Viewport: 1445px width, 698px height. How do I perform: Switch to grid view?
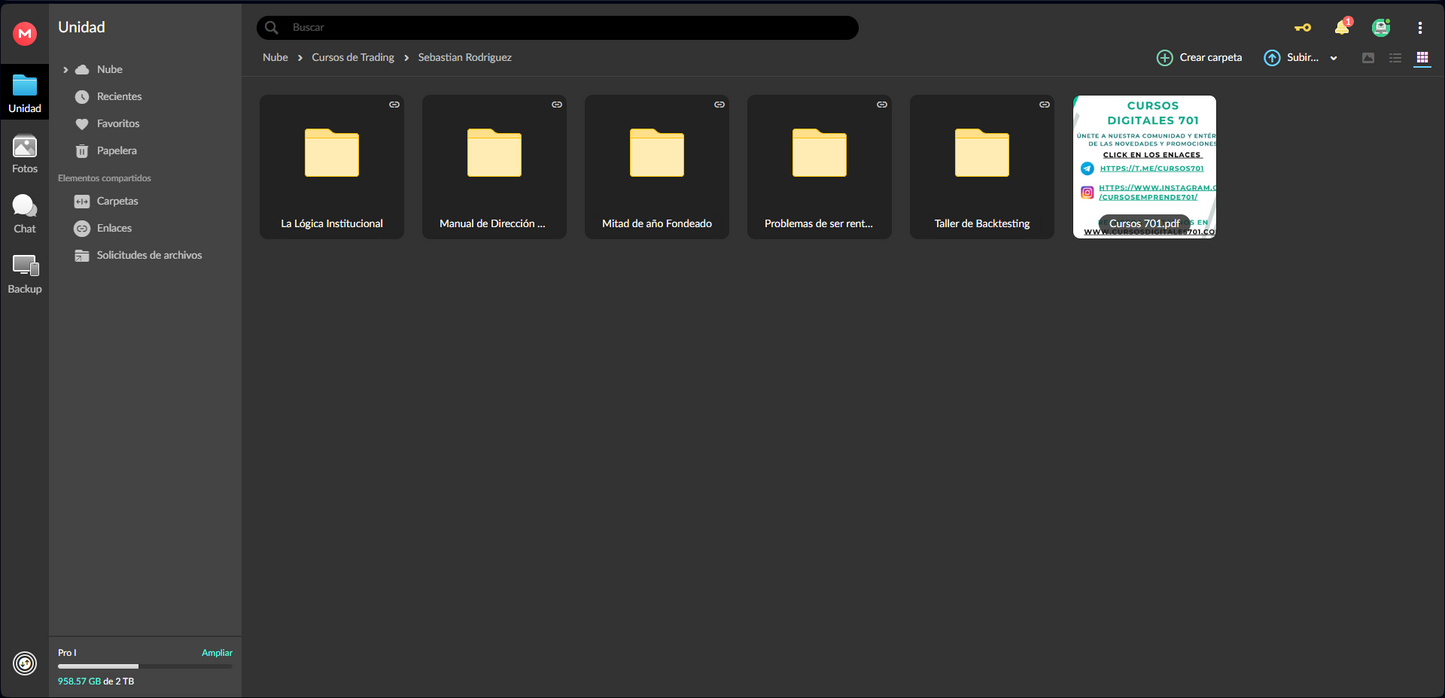(1422, 58)
